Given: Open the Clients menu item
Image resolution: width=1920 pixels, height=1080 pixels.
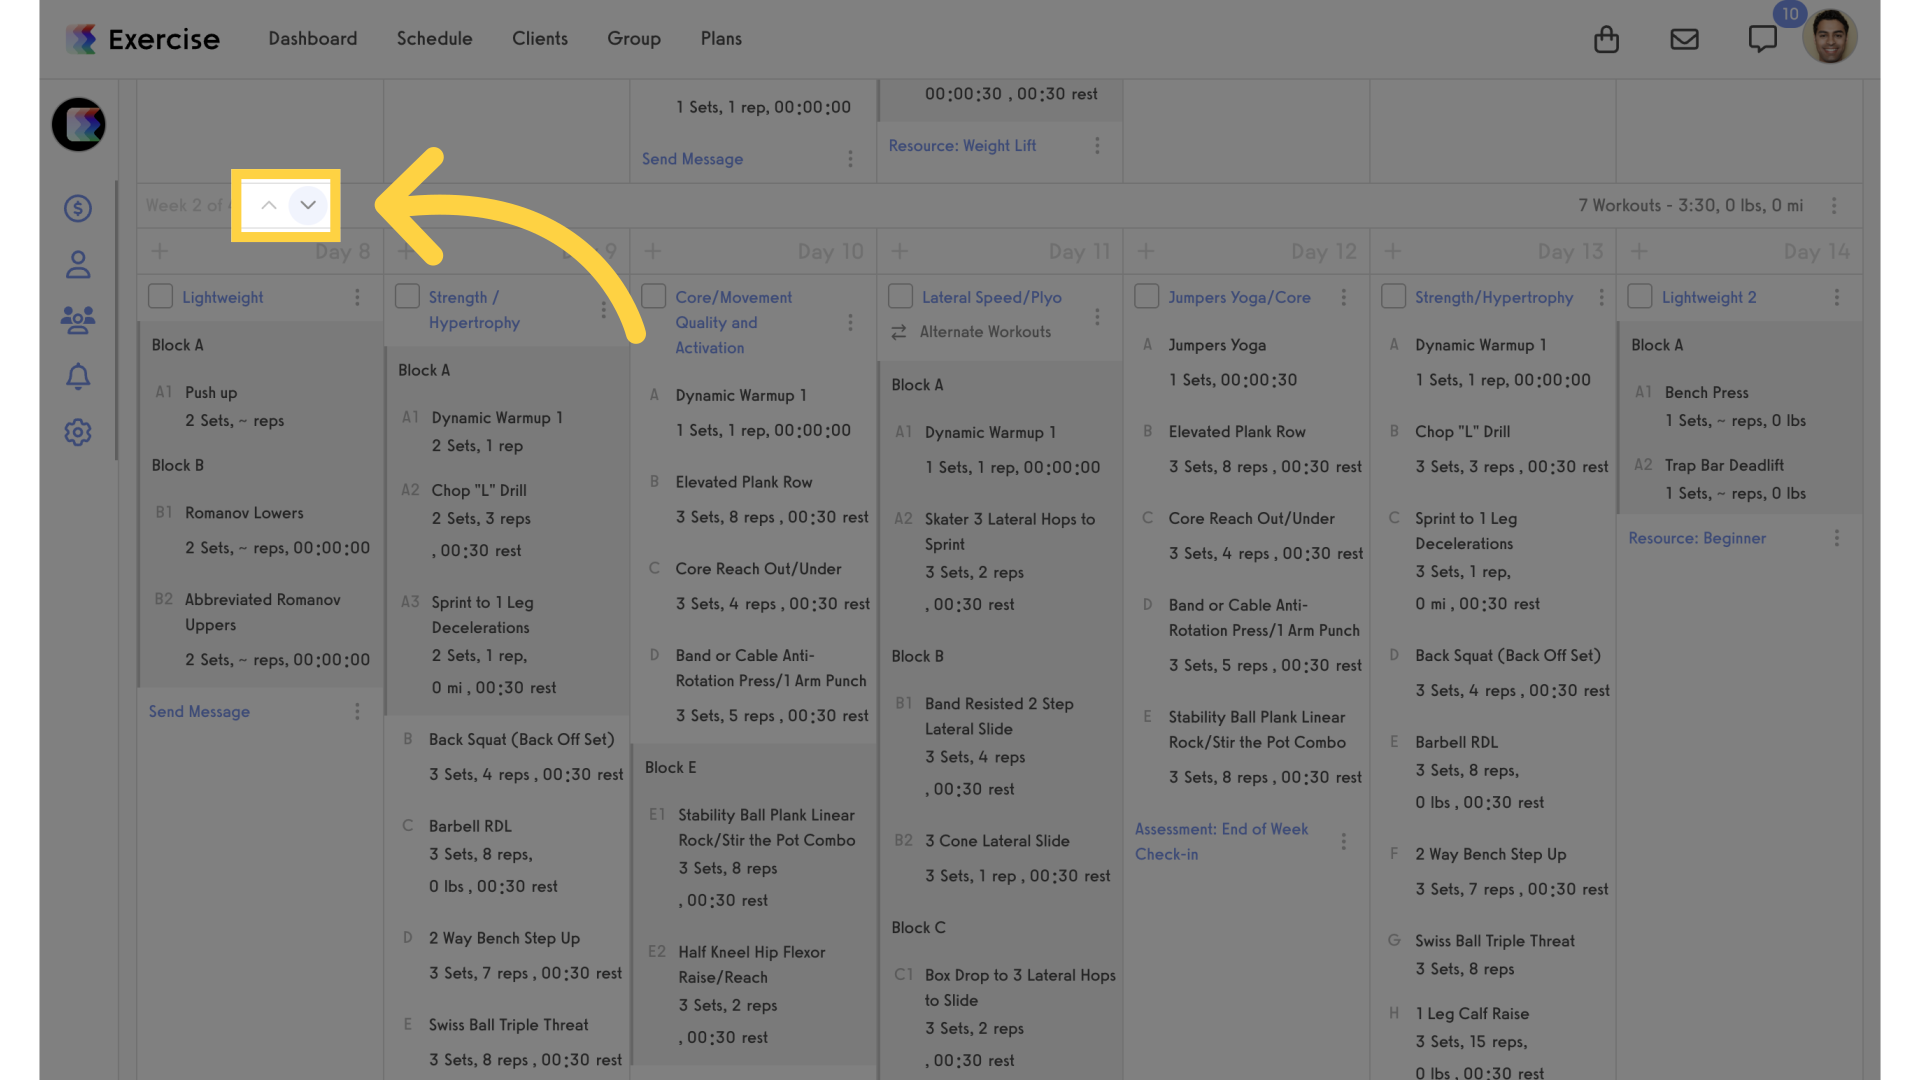Looking at the screenshot, I should pos(540,39).
